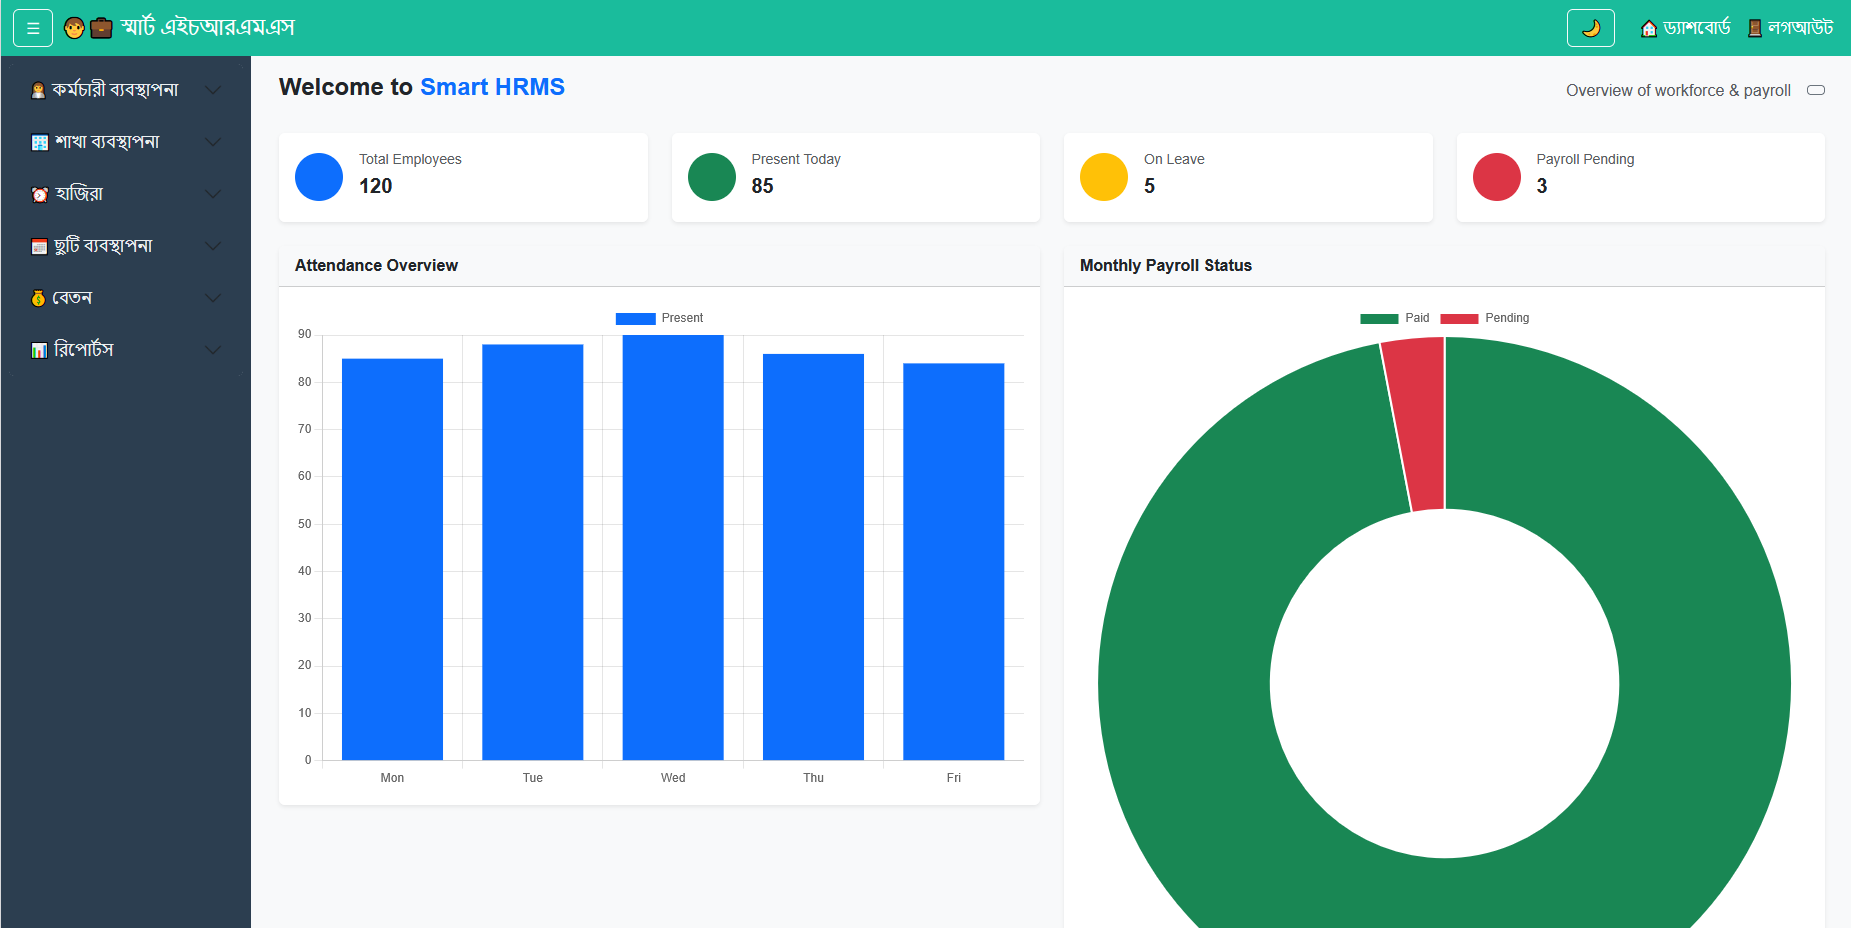
Task: Open the বেতন sidebar menu
Action: point(72,298)
